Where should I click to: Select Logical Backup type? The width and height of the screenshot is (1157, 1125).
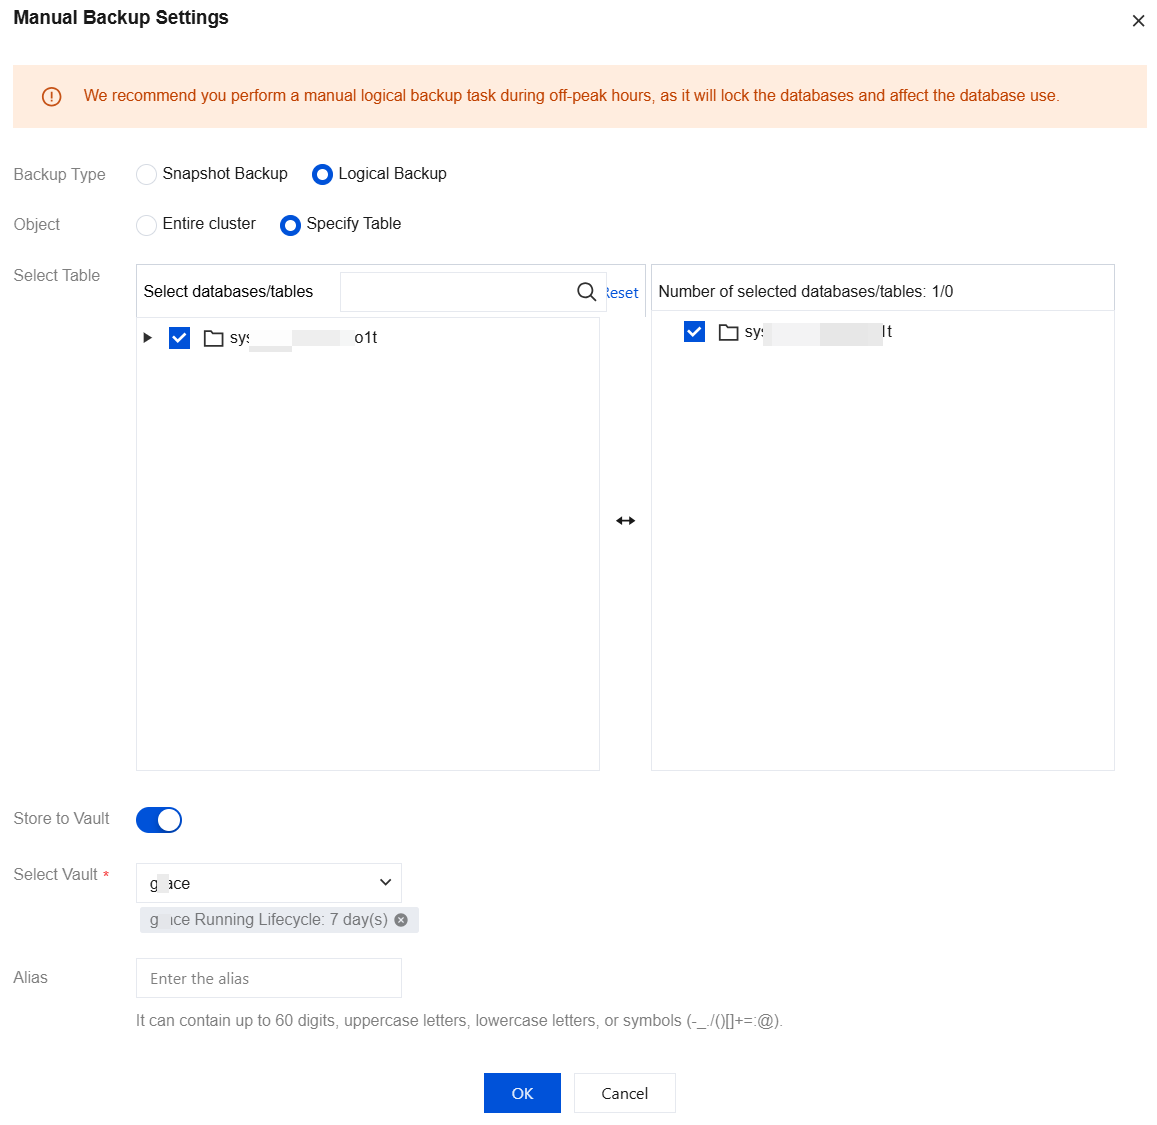(322, 174)
